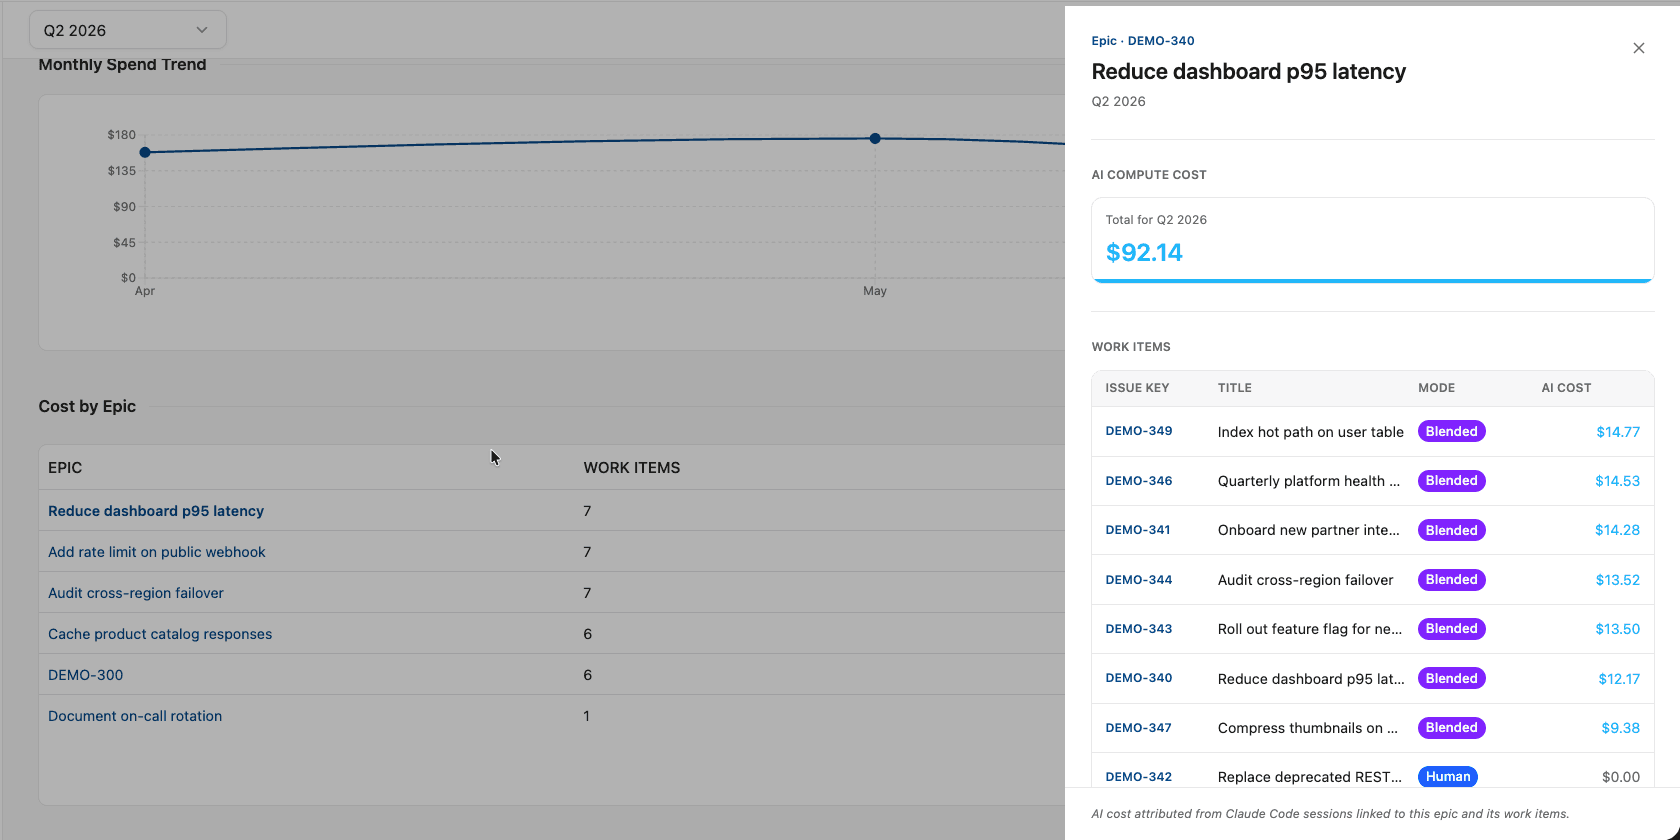Open Document on-call rotation epic

[135, 716]
